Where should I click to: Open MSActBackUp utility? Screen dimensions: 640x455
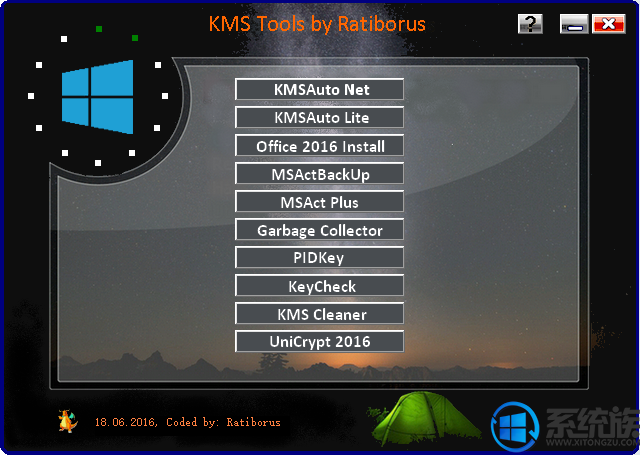point(319,173)
